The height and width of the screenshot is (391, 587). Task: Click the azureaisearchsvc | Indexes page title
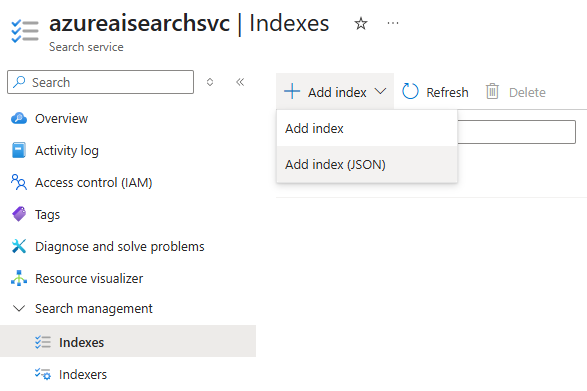pos(189,23)
